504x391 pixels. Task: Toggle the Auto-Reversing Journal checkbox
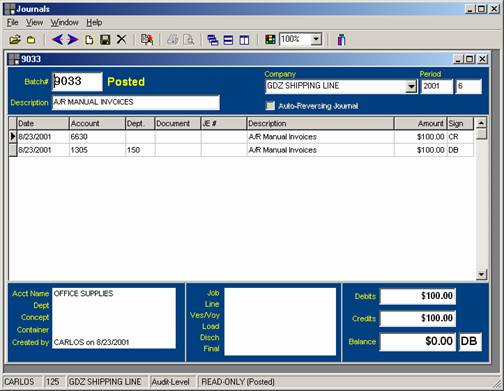point(270,106)
